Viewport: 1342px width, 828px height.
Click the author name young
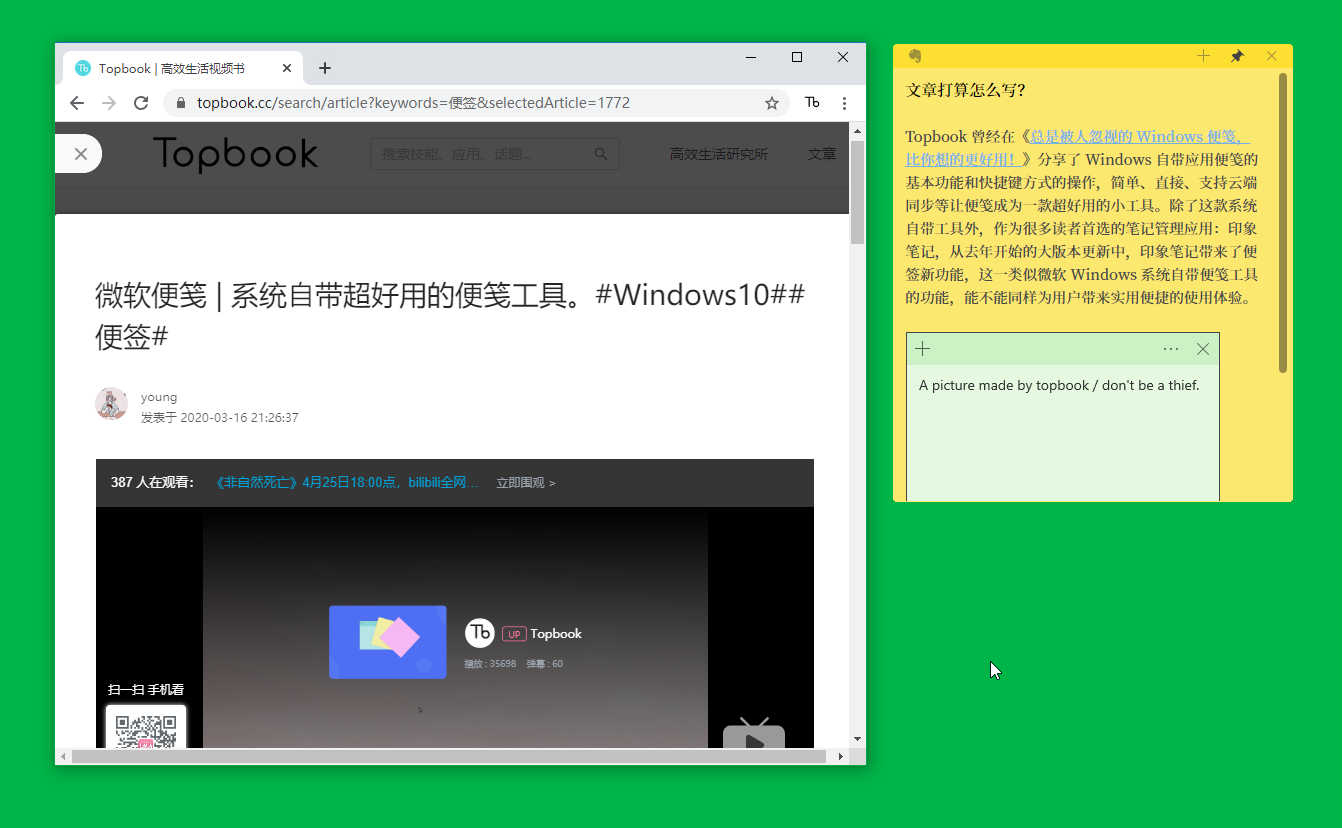159,397
